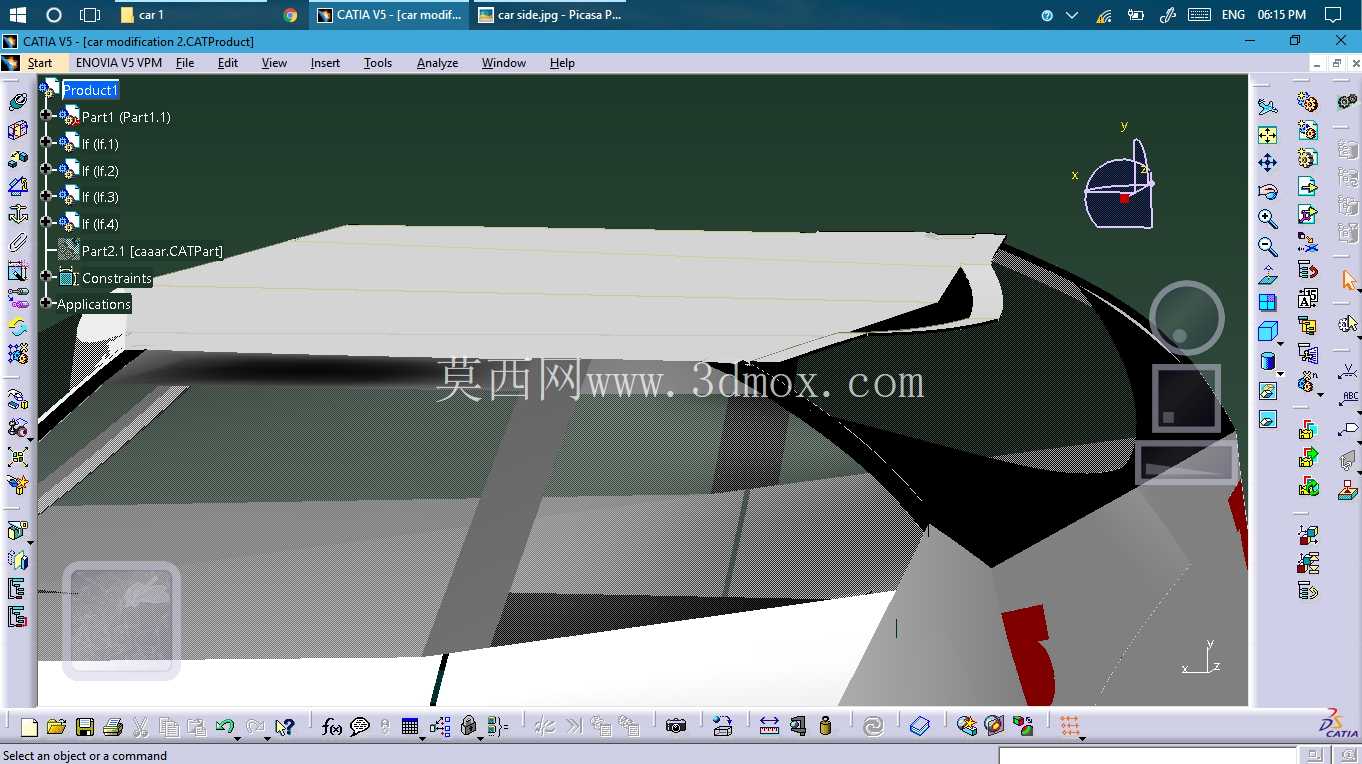Click the Zoom Out magnifier
The image size is (1362, 764).
pyautogui.click(x=1268, y=247)
